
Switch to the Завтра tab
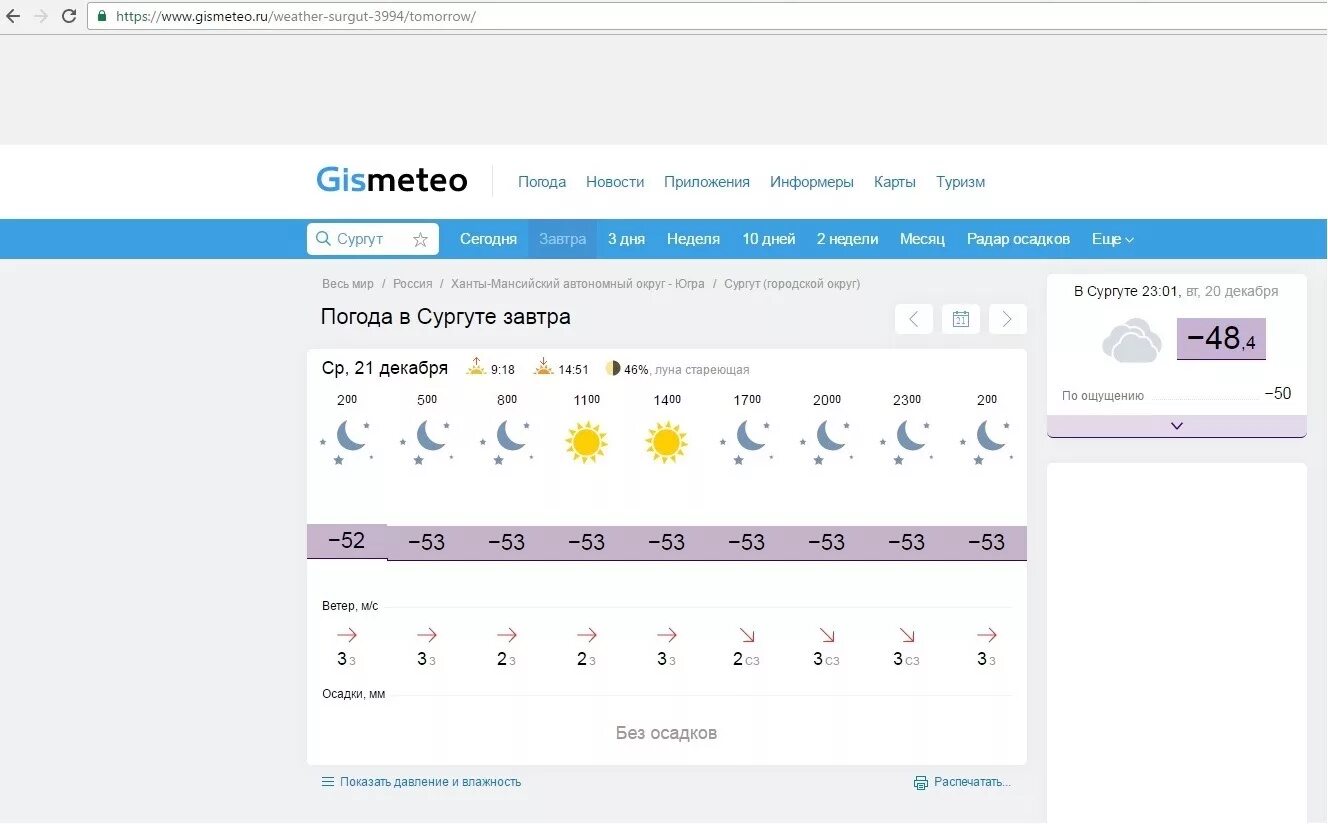(x=563, y=239)
